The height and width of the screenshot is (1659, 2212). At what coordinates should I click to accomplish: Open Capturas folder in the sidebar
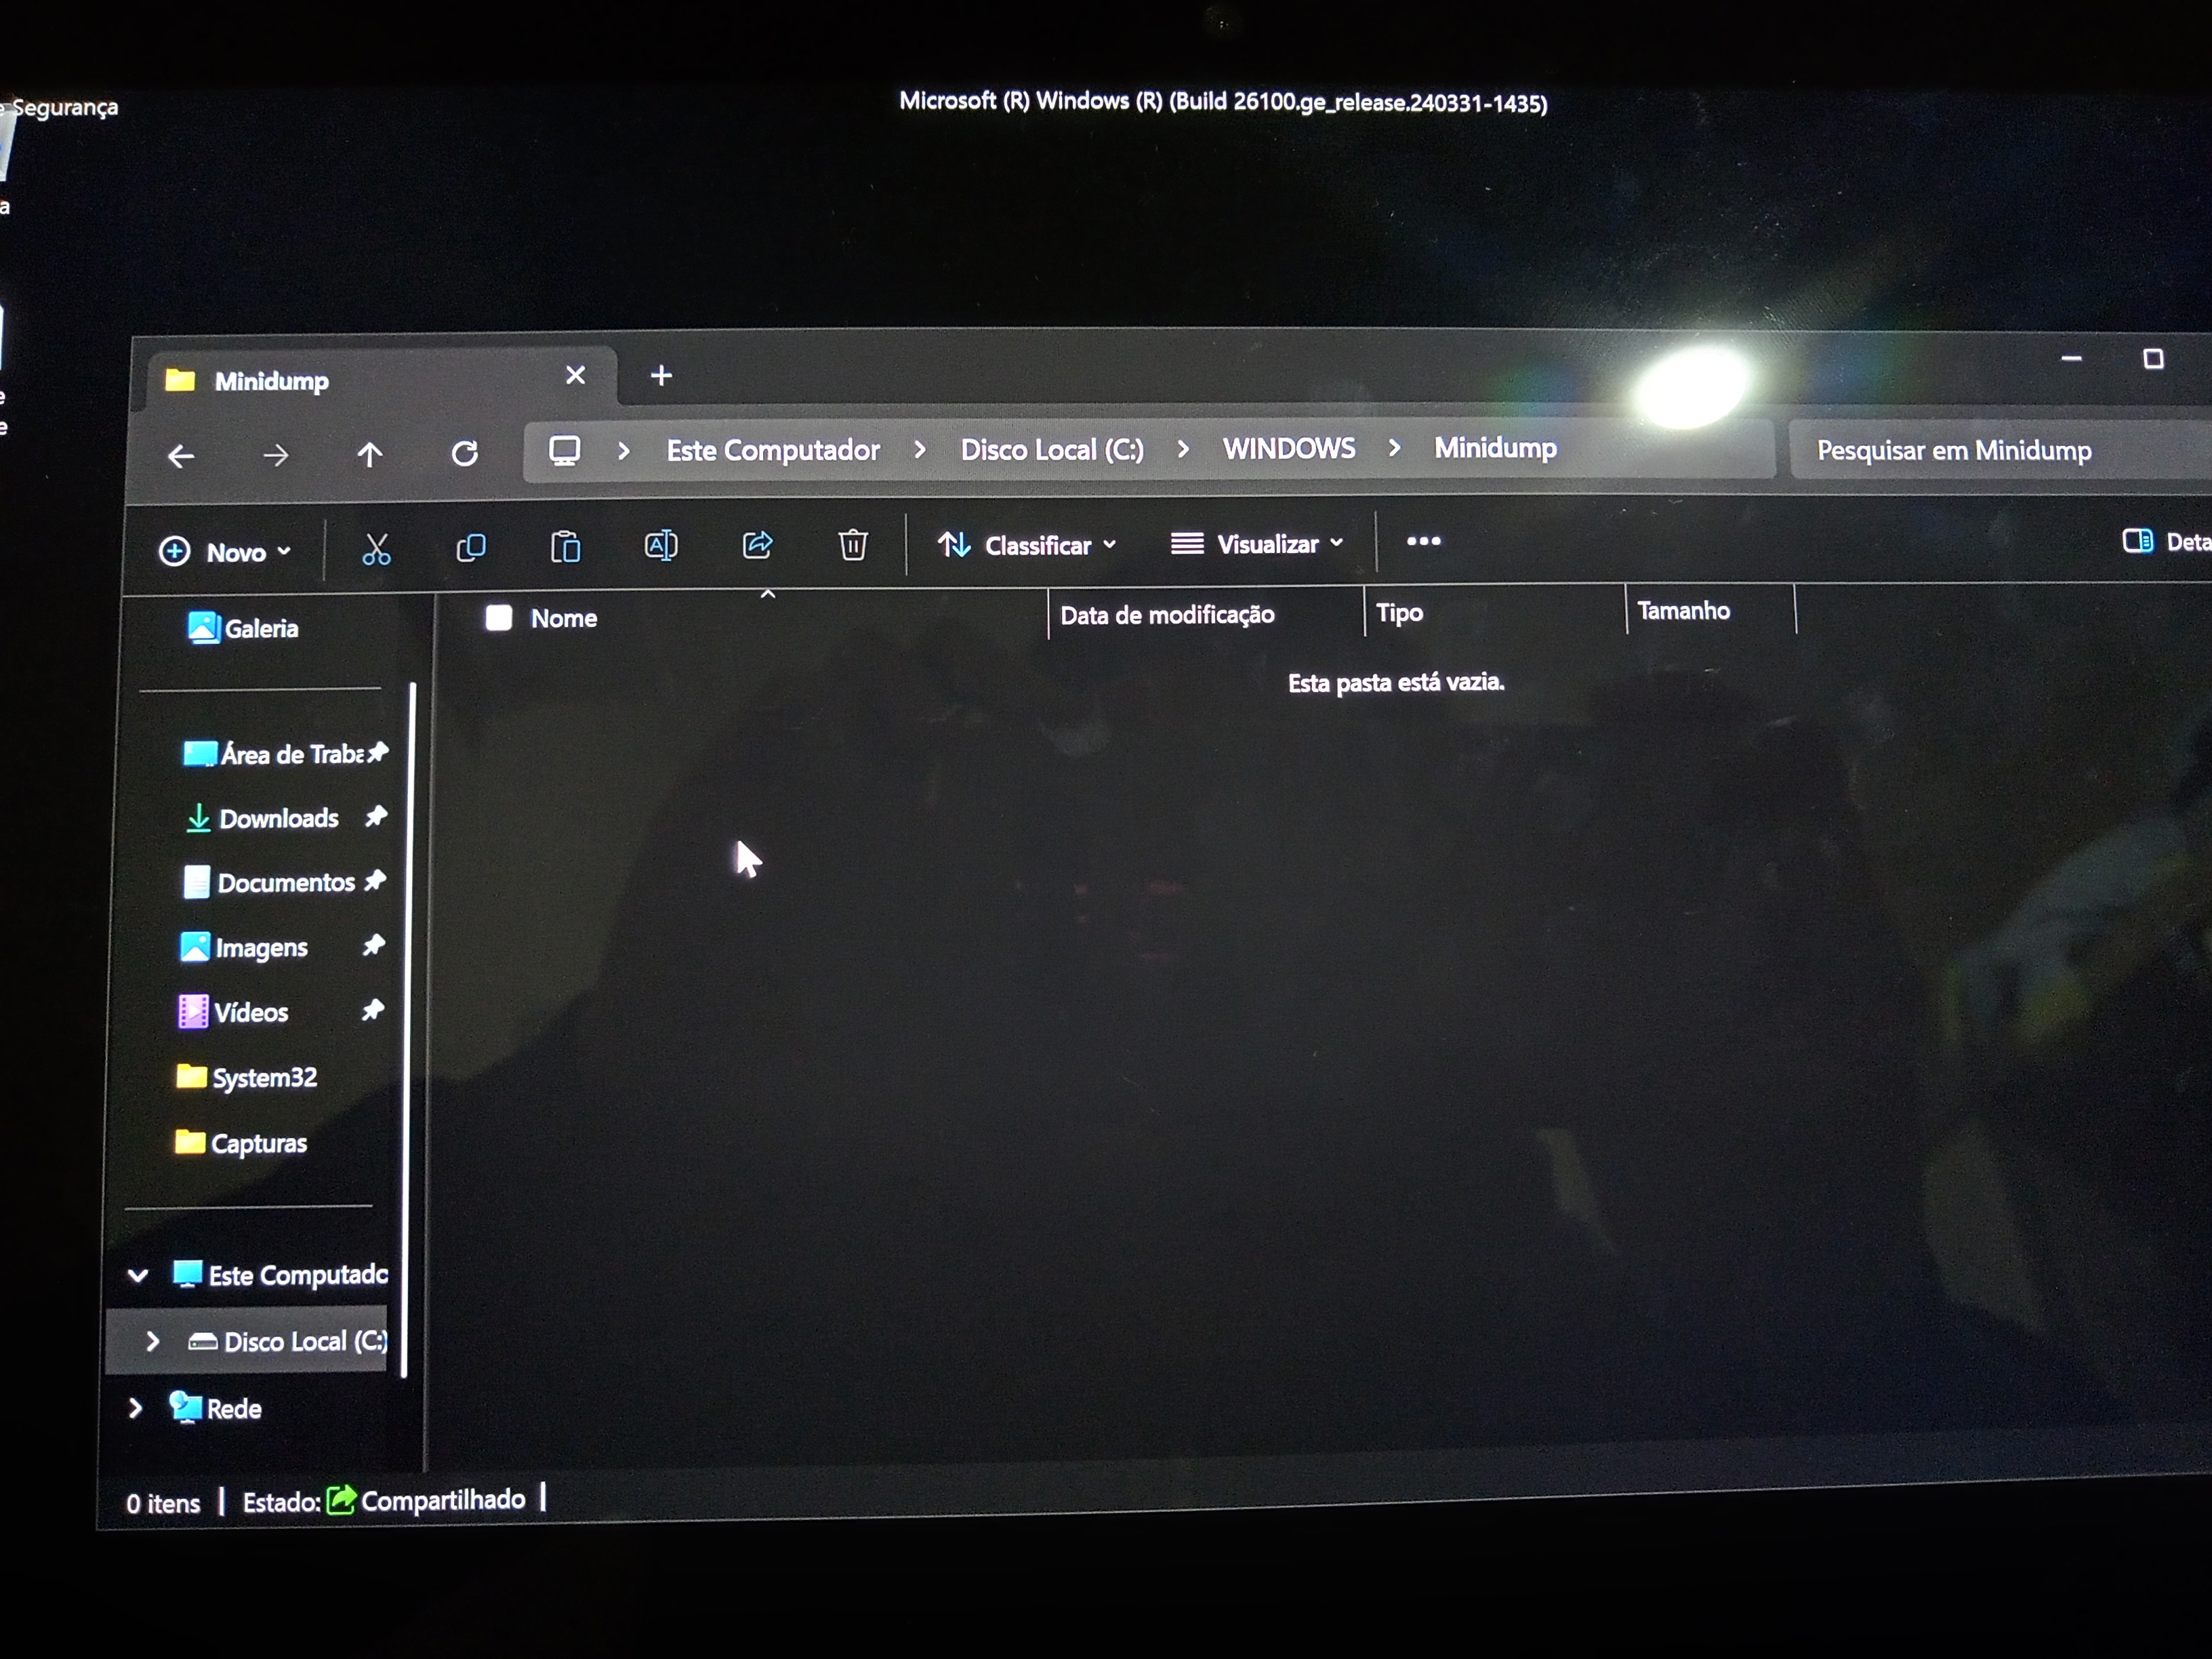point(241,1143)
